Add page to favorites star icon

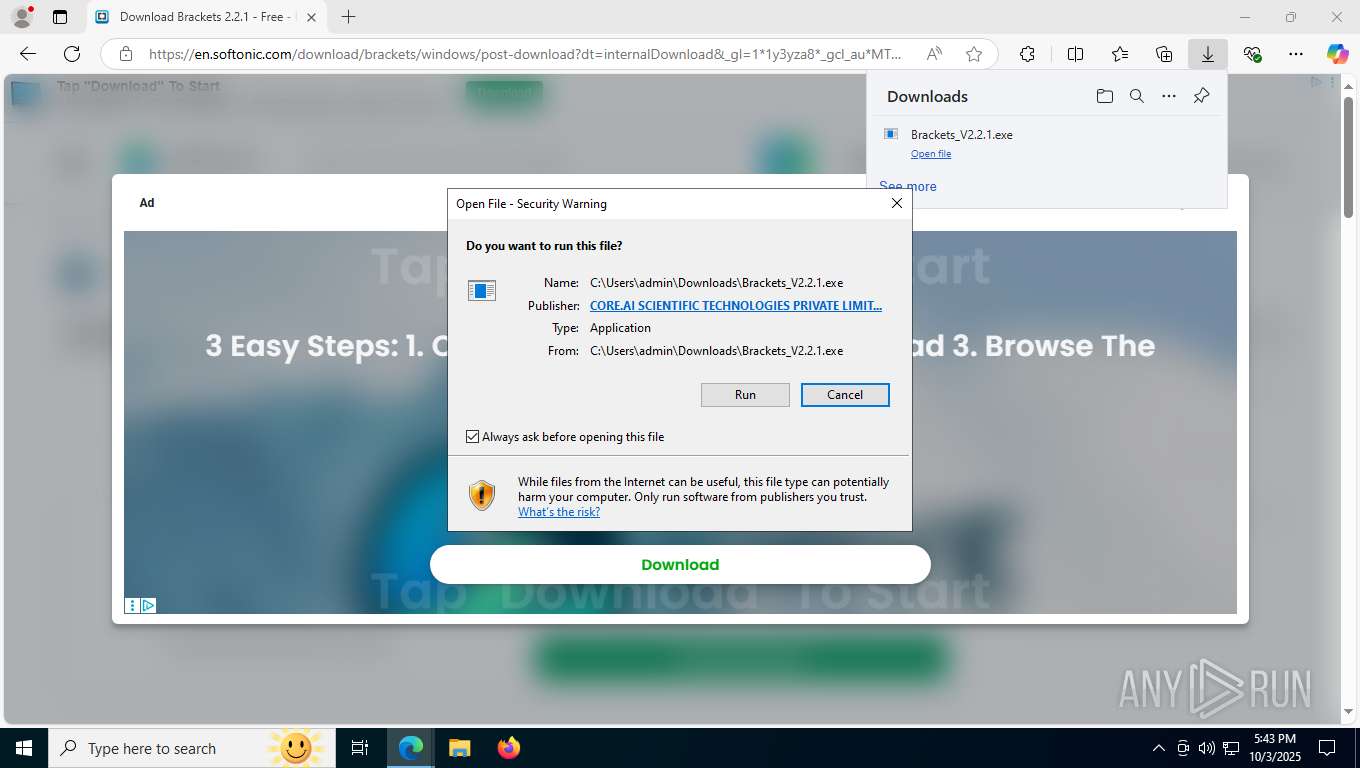[974, 54]
